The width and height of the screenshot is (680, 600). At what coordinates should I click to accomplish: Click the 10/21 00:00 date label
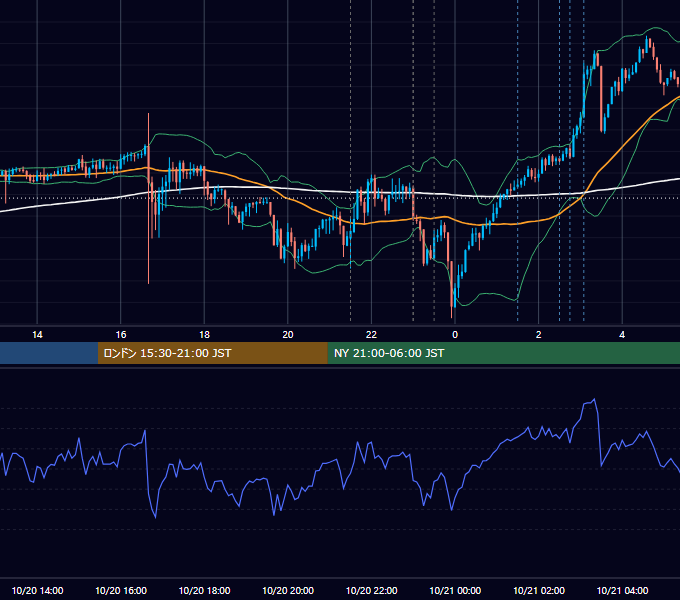(455, 590)
